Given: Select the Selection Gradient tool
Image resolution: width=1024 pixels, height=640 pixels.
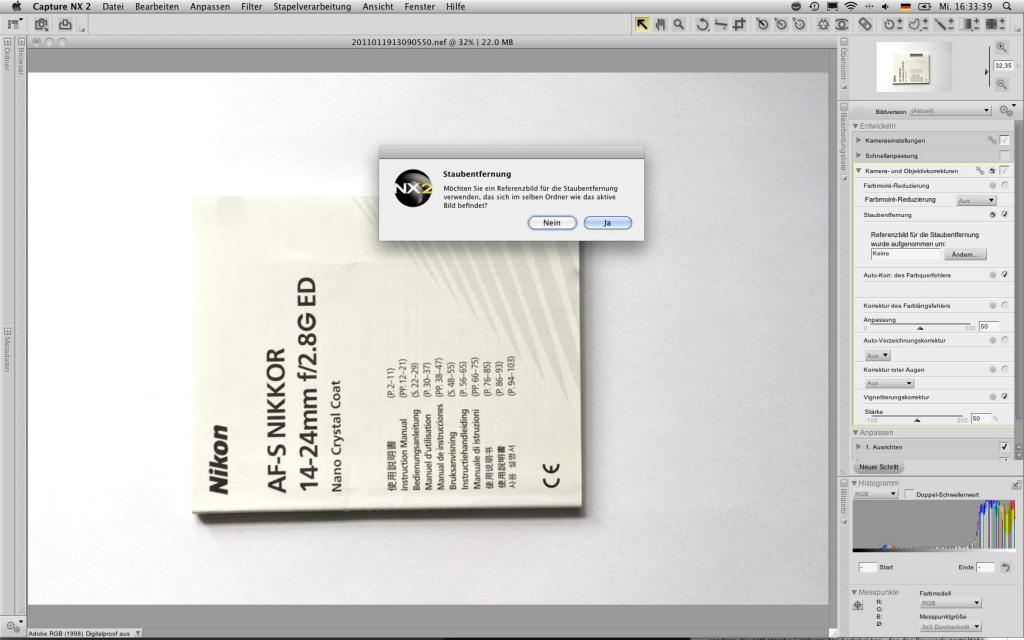Looking at the screenshot, I should [970, 24].
